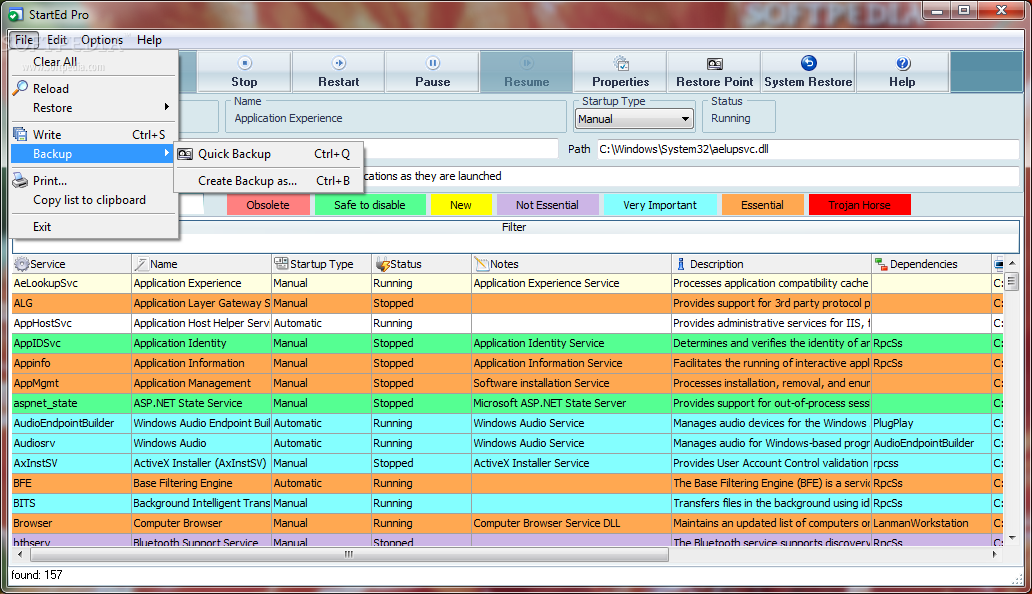The height and width of the screenshot is (594, 1032).
Task: Click the Safe to disable legend
Action: (x=369, y=205)
